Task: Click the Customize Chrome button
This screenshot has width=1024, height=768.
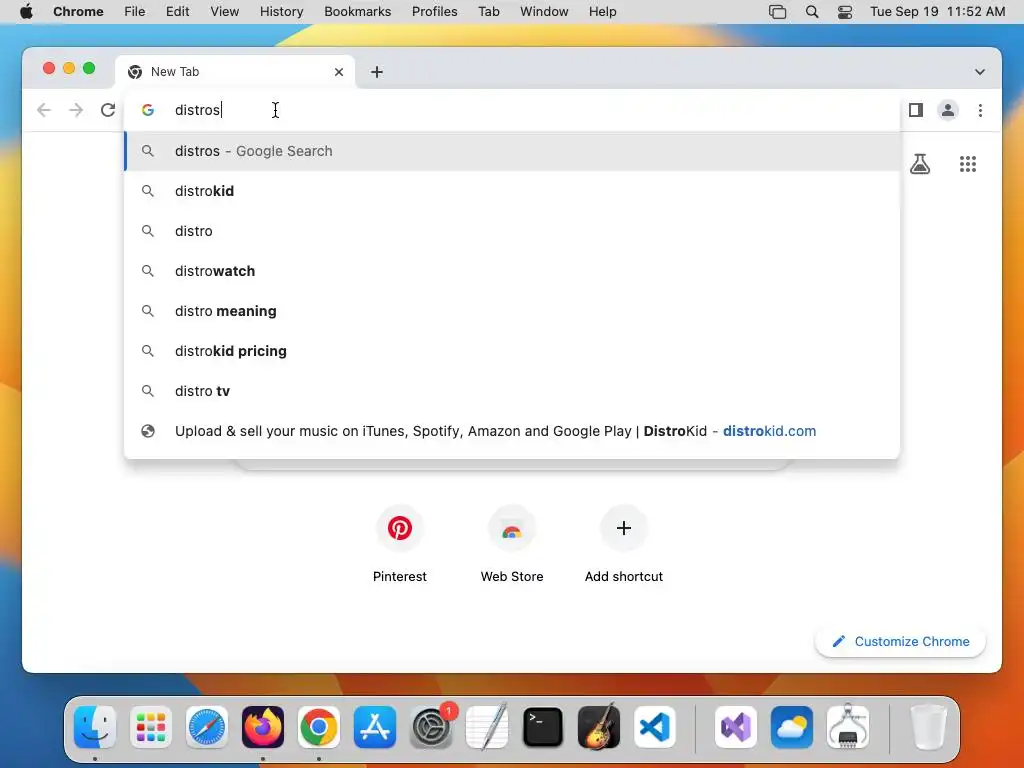Action: pyautogui.click(x=901, y=641)
